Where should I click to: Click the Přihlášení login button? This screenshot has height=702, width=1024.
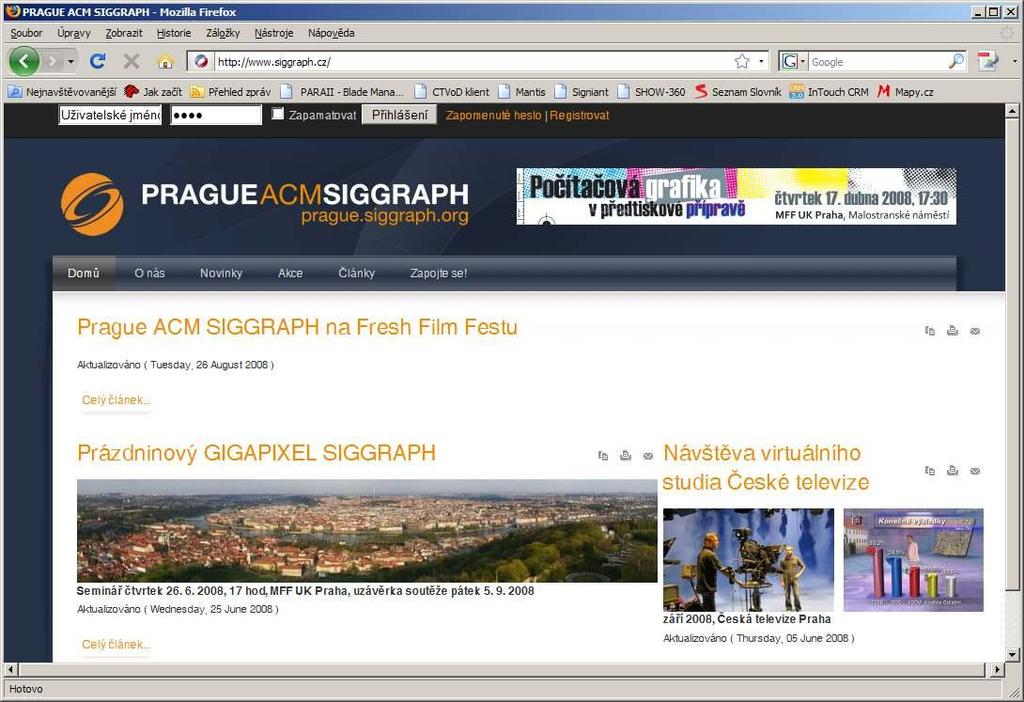click(x=400, y=115)
